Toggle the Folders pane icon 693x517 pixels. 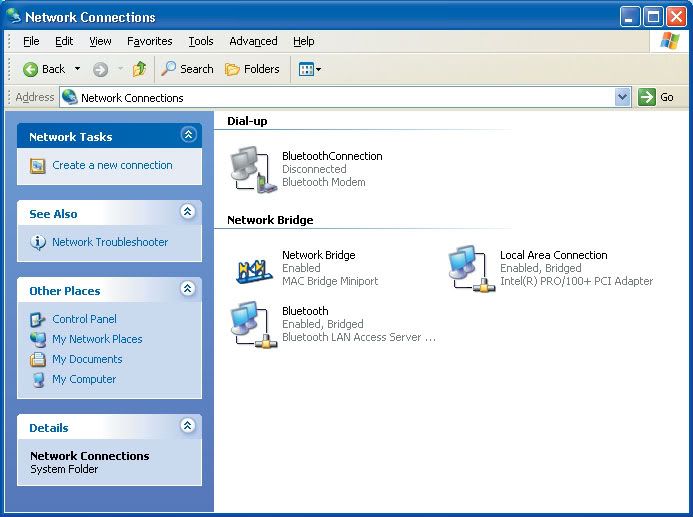[x=232, y=69]
